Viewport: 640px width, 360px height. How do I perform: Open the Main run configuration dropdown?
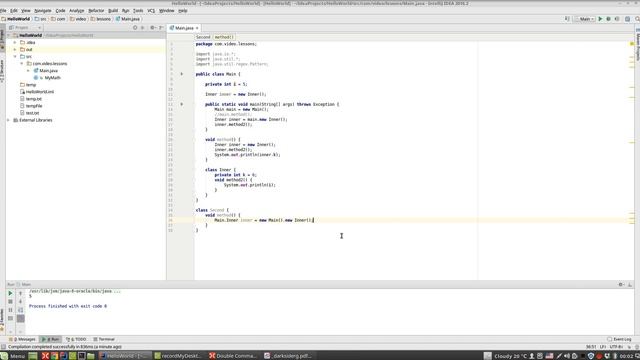[x=584, y=19]
